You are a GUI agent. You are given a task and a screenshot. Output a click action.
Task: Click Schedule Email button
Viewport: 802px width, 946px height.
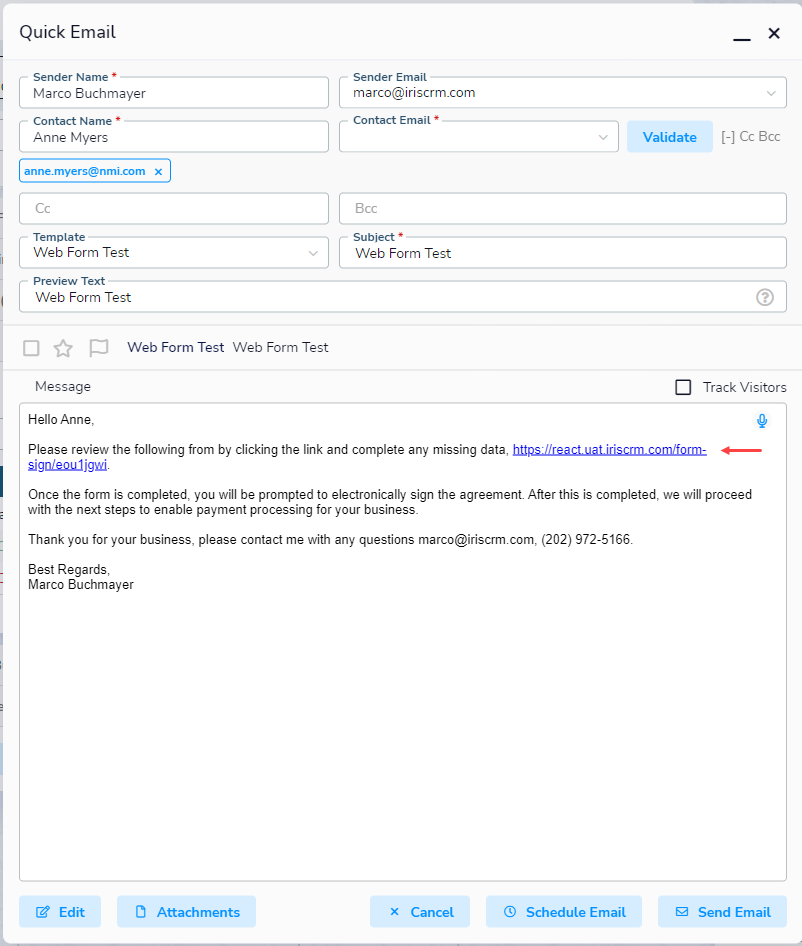click(x=564, y=912)
